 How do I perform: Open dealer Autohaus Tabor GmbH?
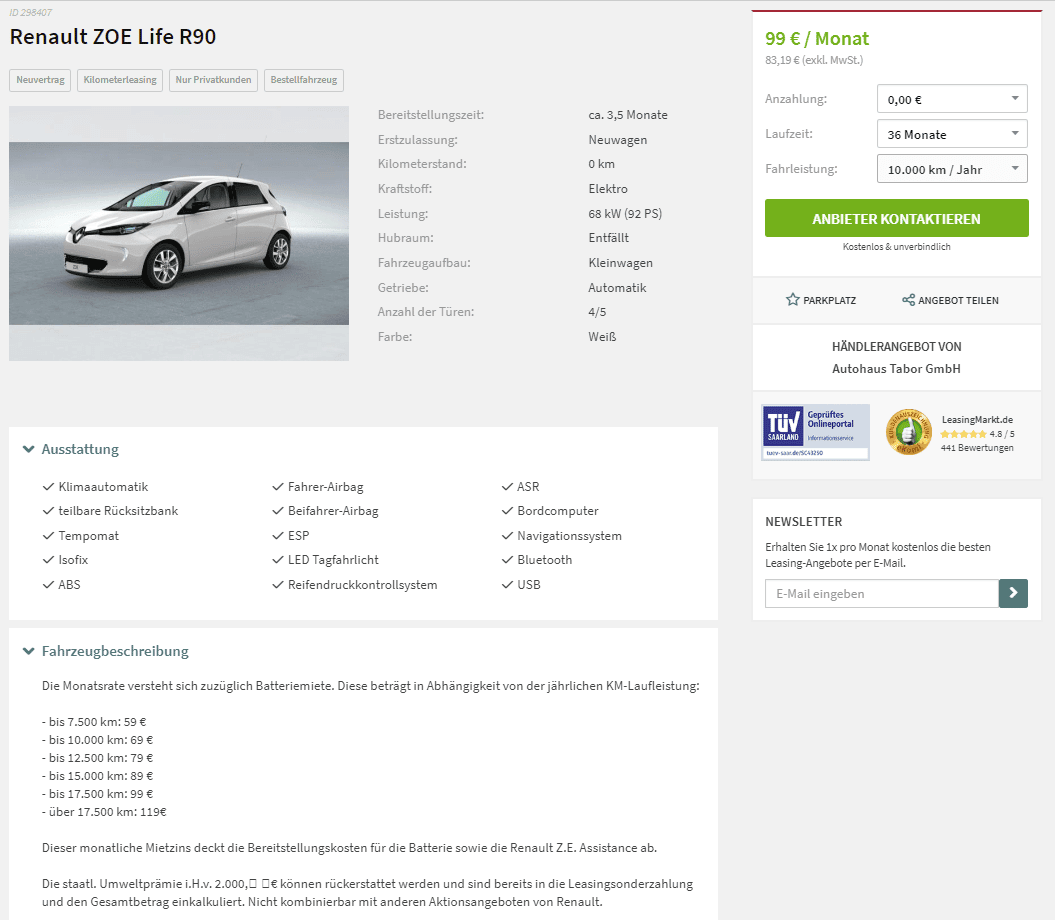pos(896,369)
